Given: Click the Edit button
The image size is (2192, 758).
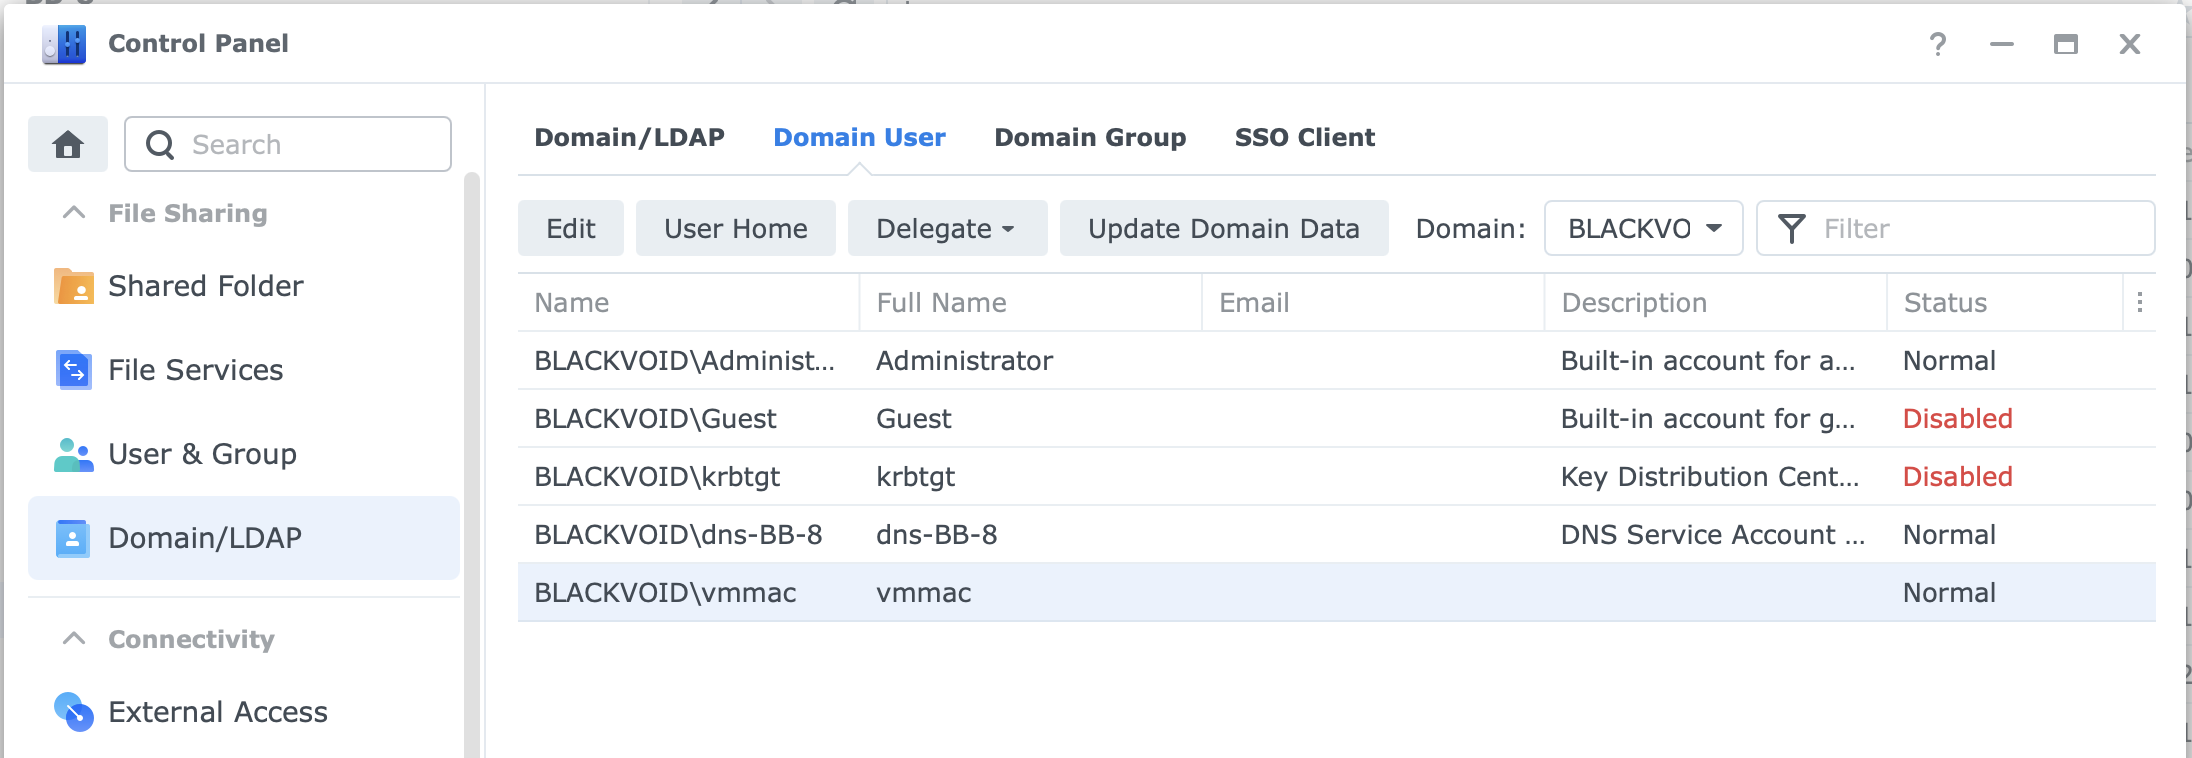Looking at the screenshot, I should (x=571, y=228).
